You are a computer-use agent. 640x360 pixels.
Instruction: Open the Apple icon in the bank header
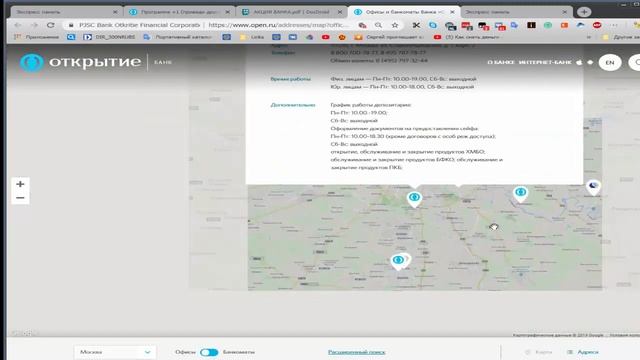click(579, 62)
